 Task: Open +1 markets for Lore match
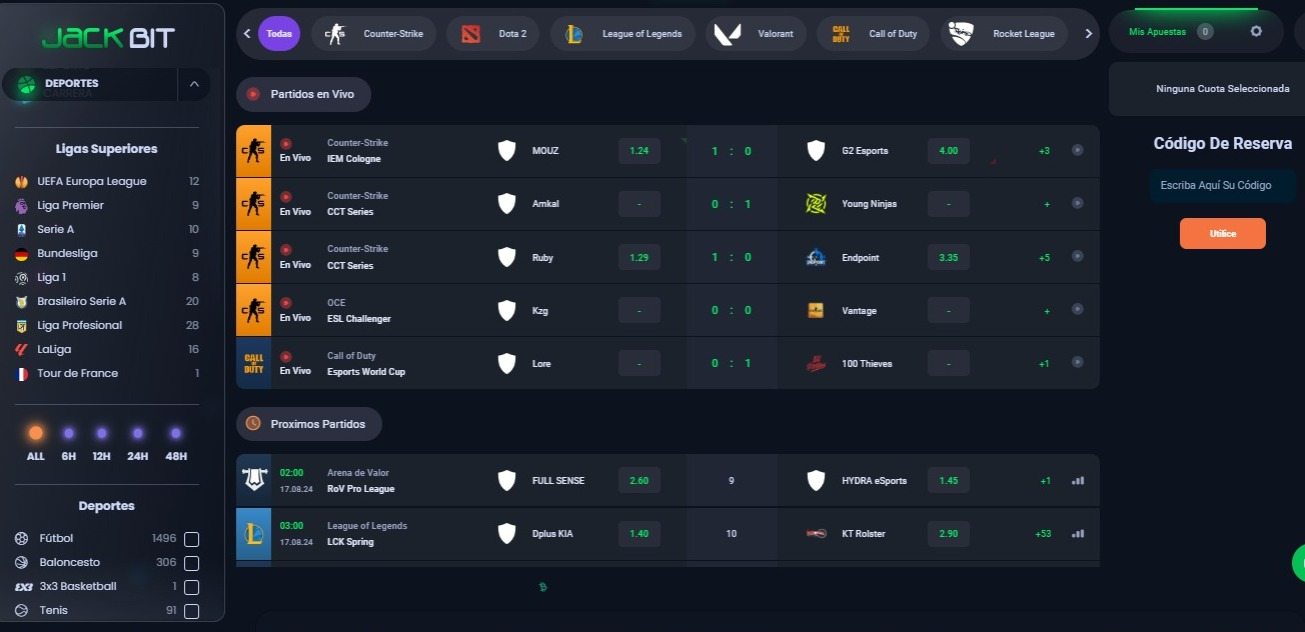(x=1044, y=364)
